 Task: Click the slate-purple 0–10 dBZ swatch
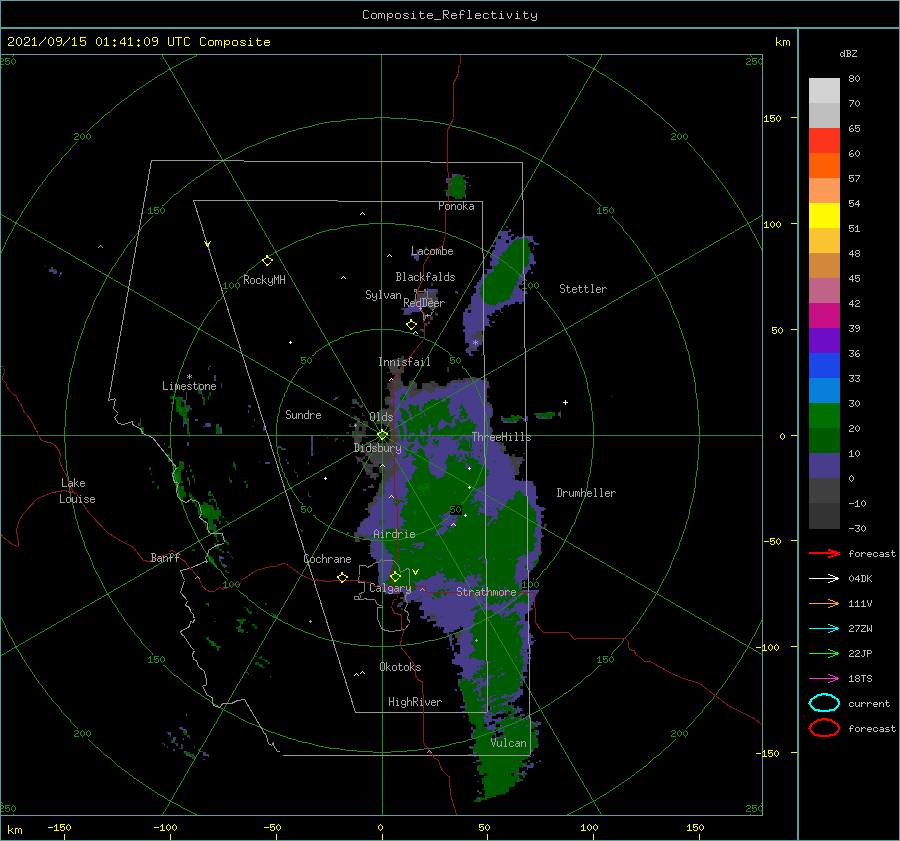click(824, 465)
